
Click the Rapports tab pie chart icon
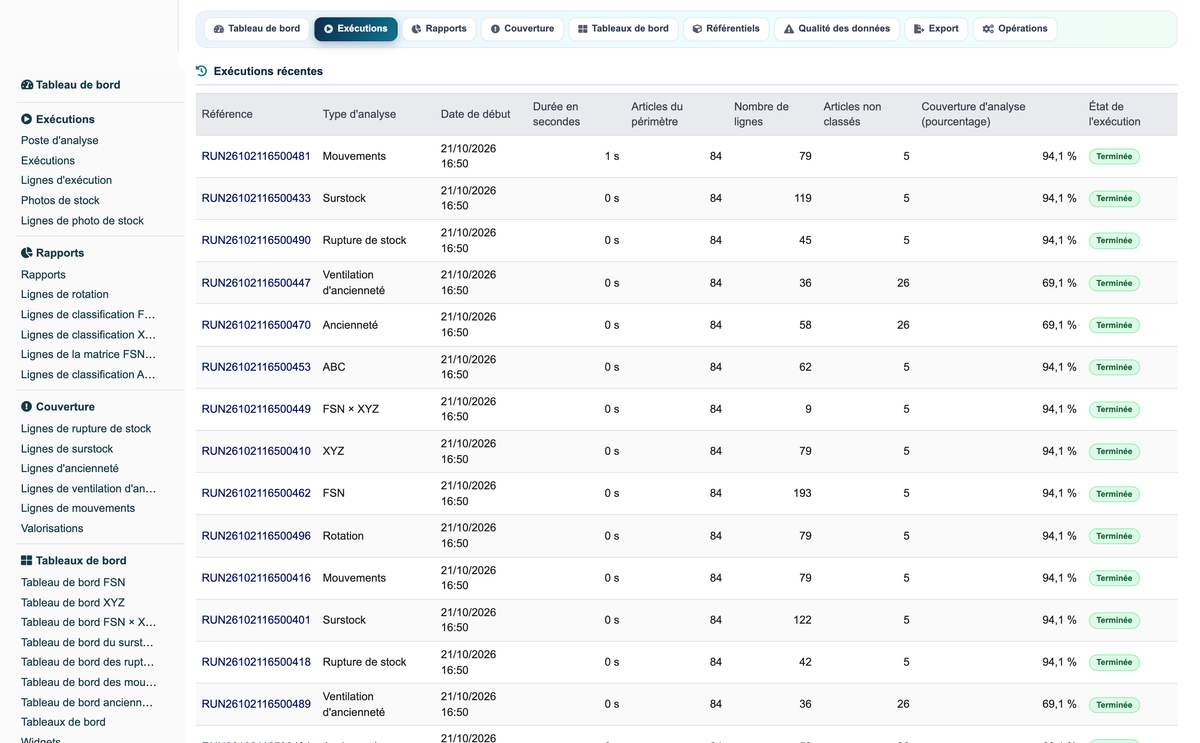tap(416, 29)
